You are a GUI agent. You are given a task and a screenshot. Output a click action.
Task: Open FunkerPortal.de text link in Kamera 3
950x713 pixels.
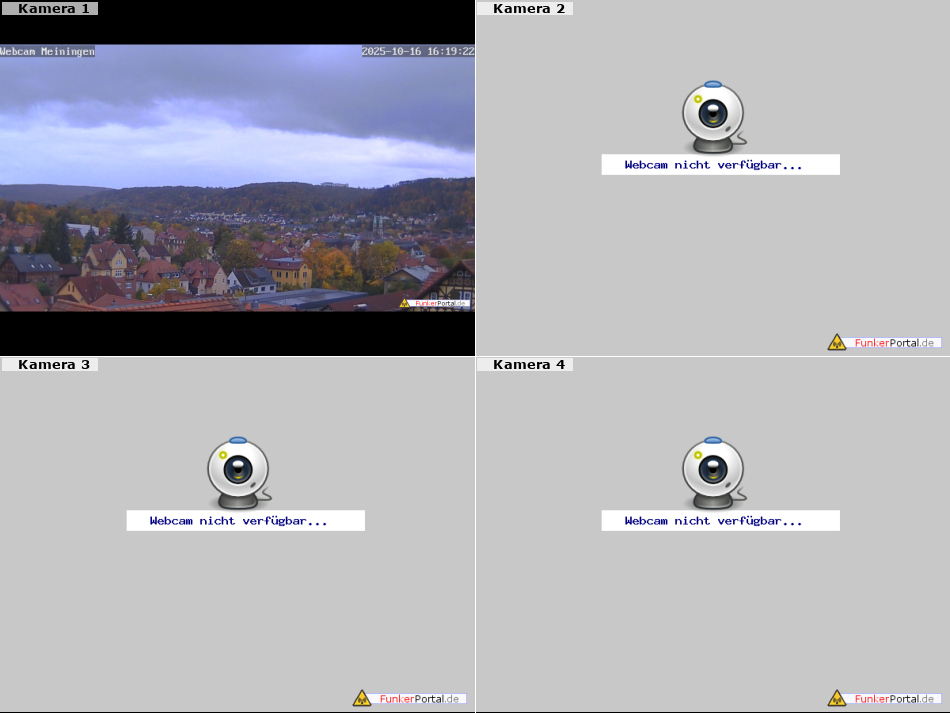pyautogui.click(x=420, y=698)
